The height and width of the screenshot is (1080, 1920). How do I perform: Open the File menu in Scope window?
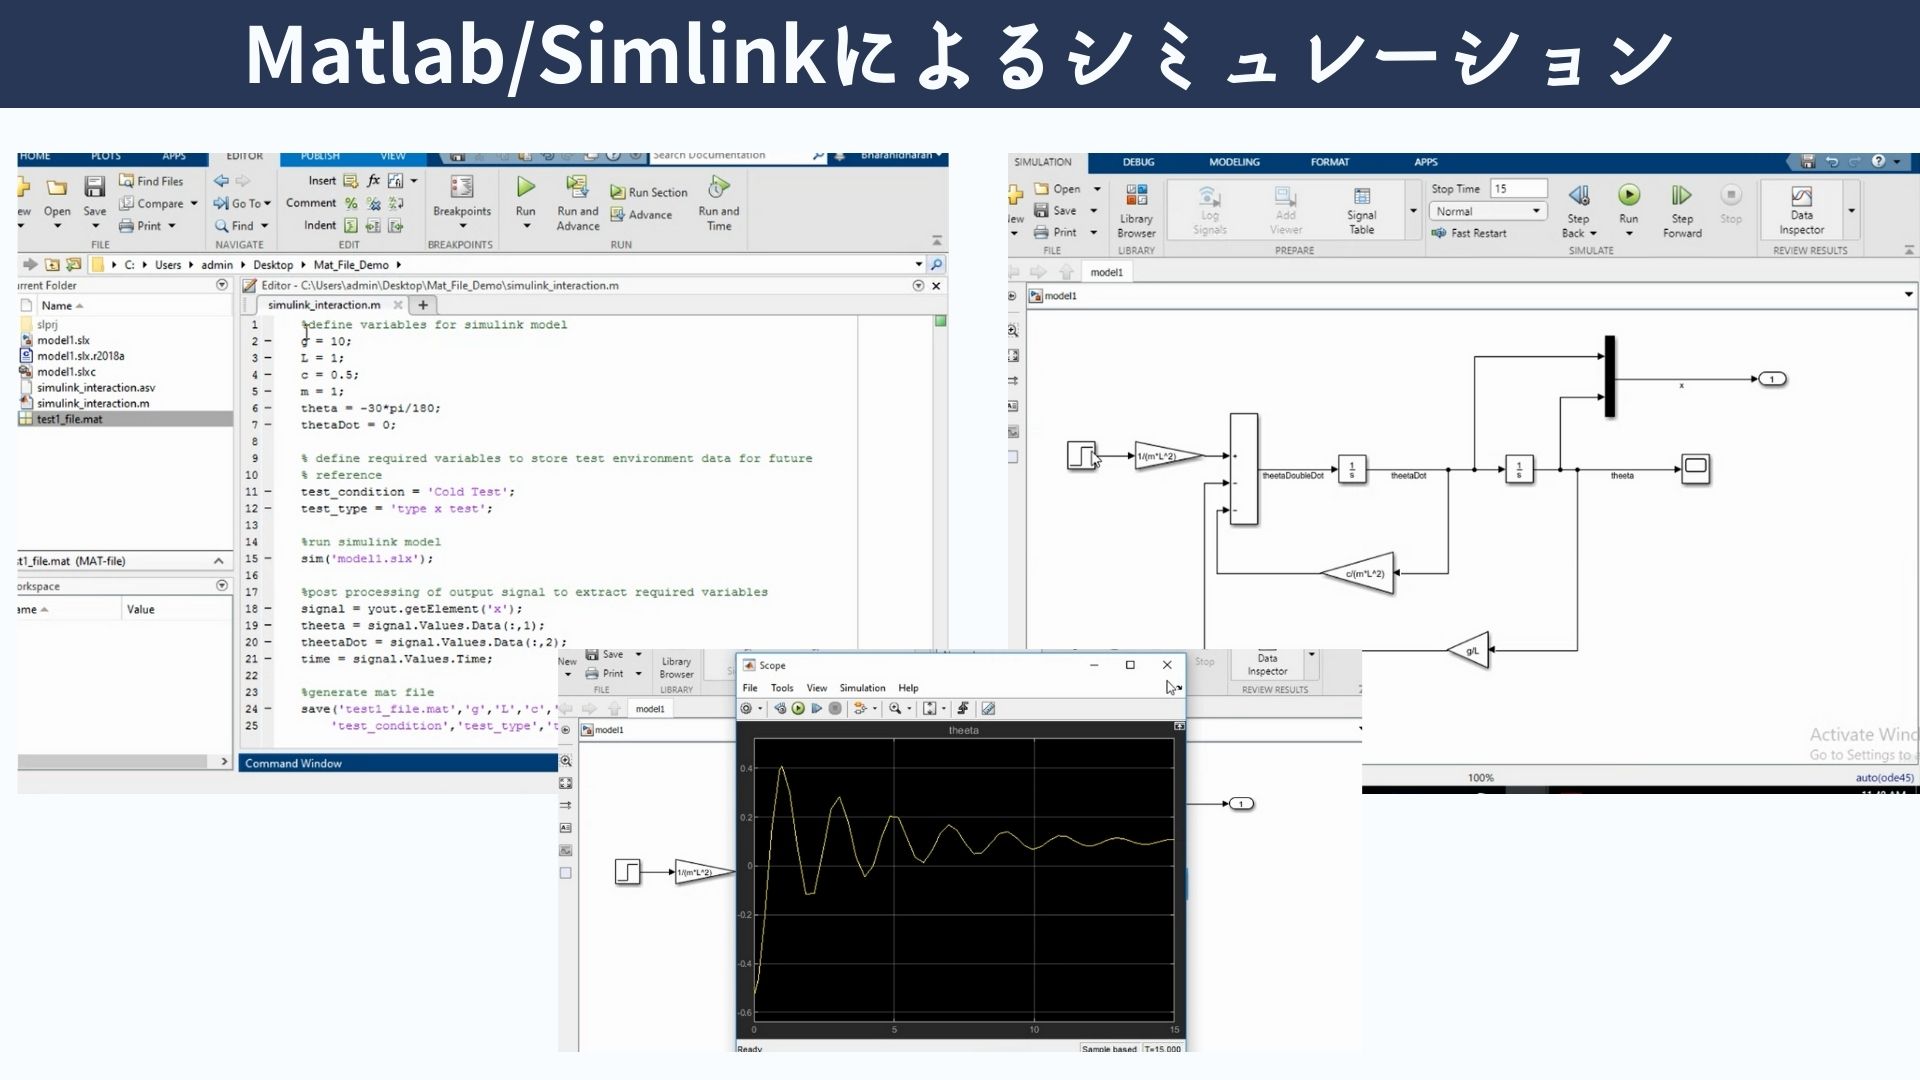point(750,688)
